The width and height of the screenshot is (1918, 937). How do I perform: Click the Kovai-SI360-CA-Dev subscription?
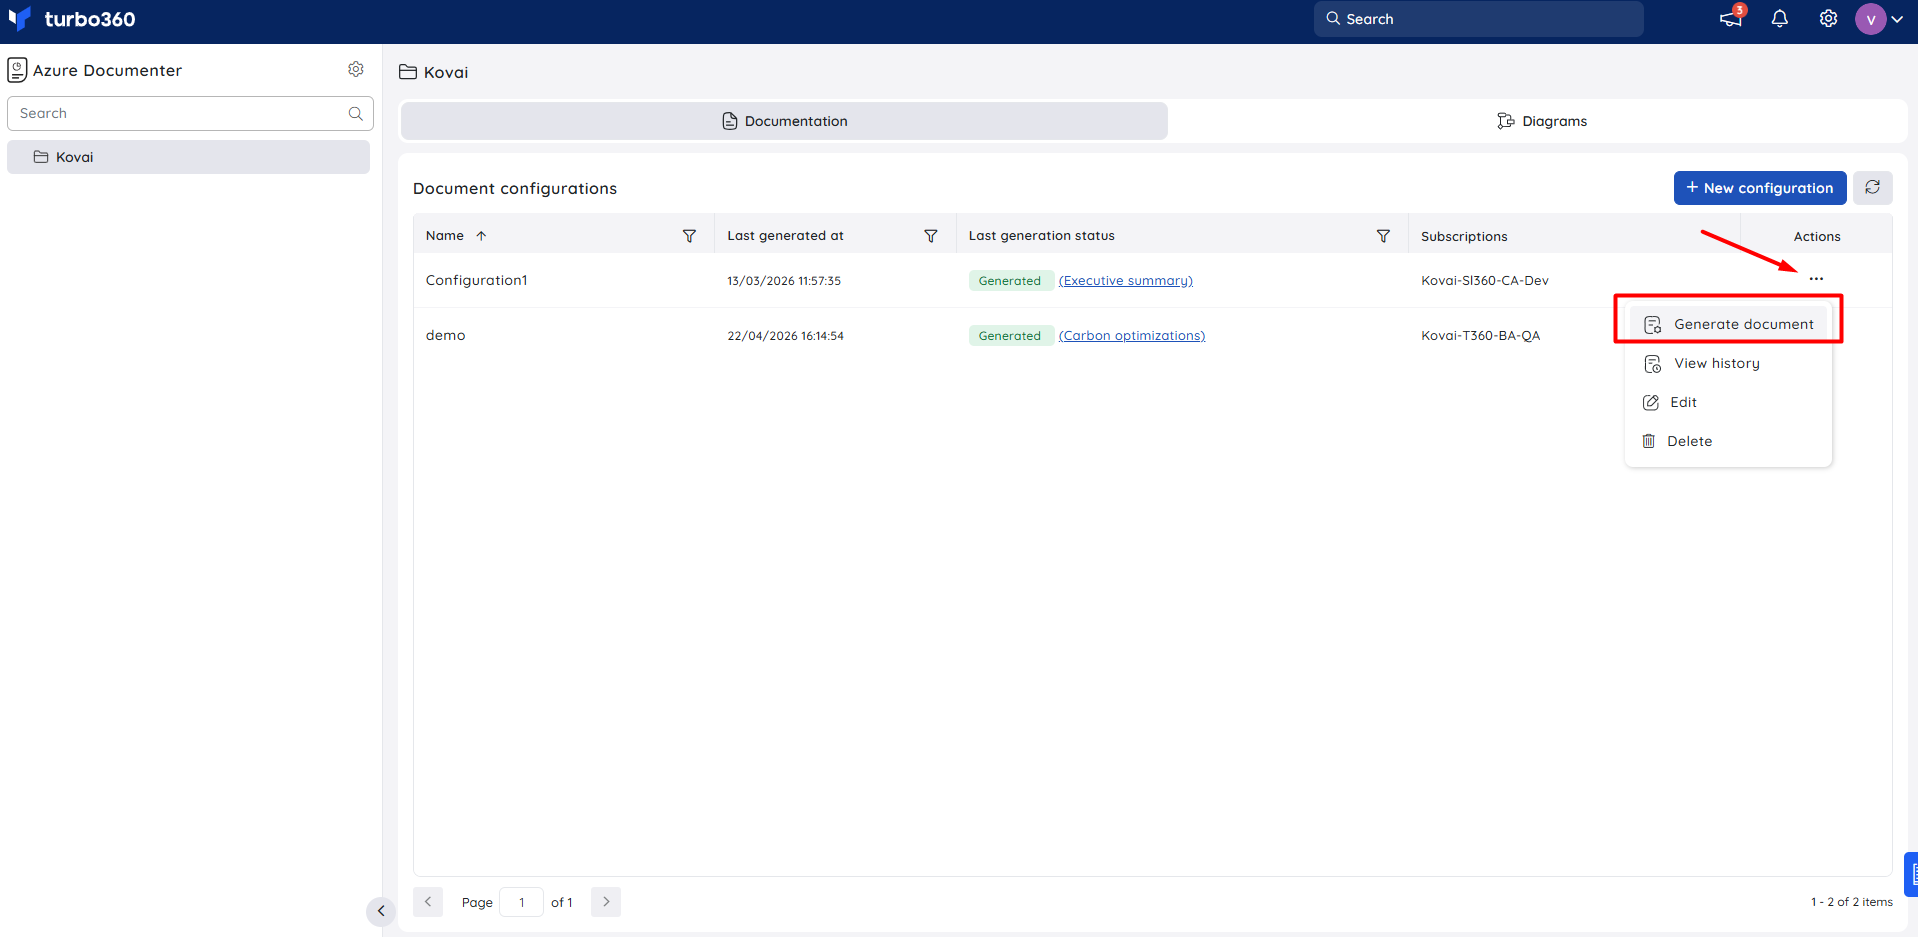(x=1484, y=280)
